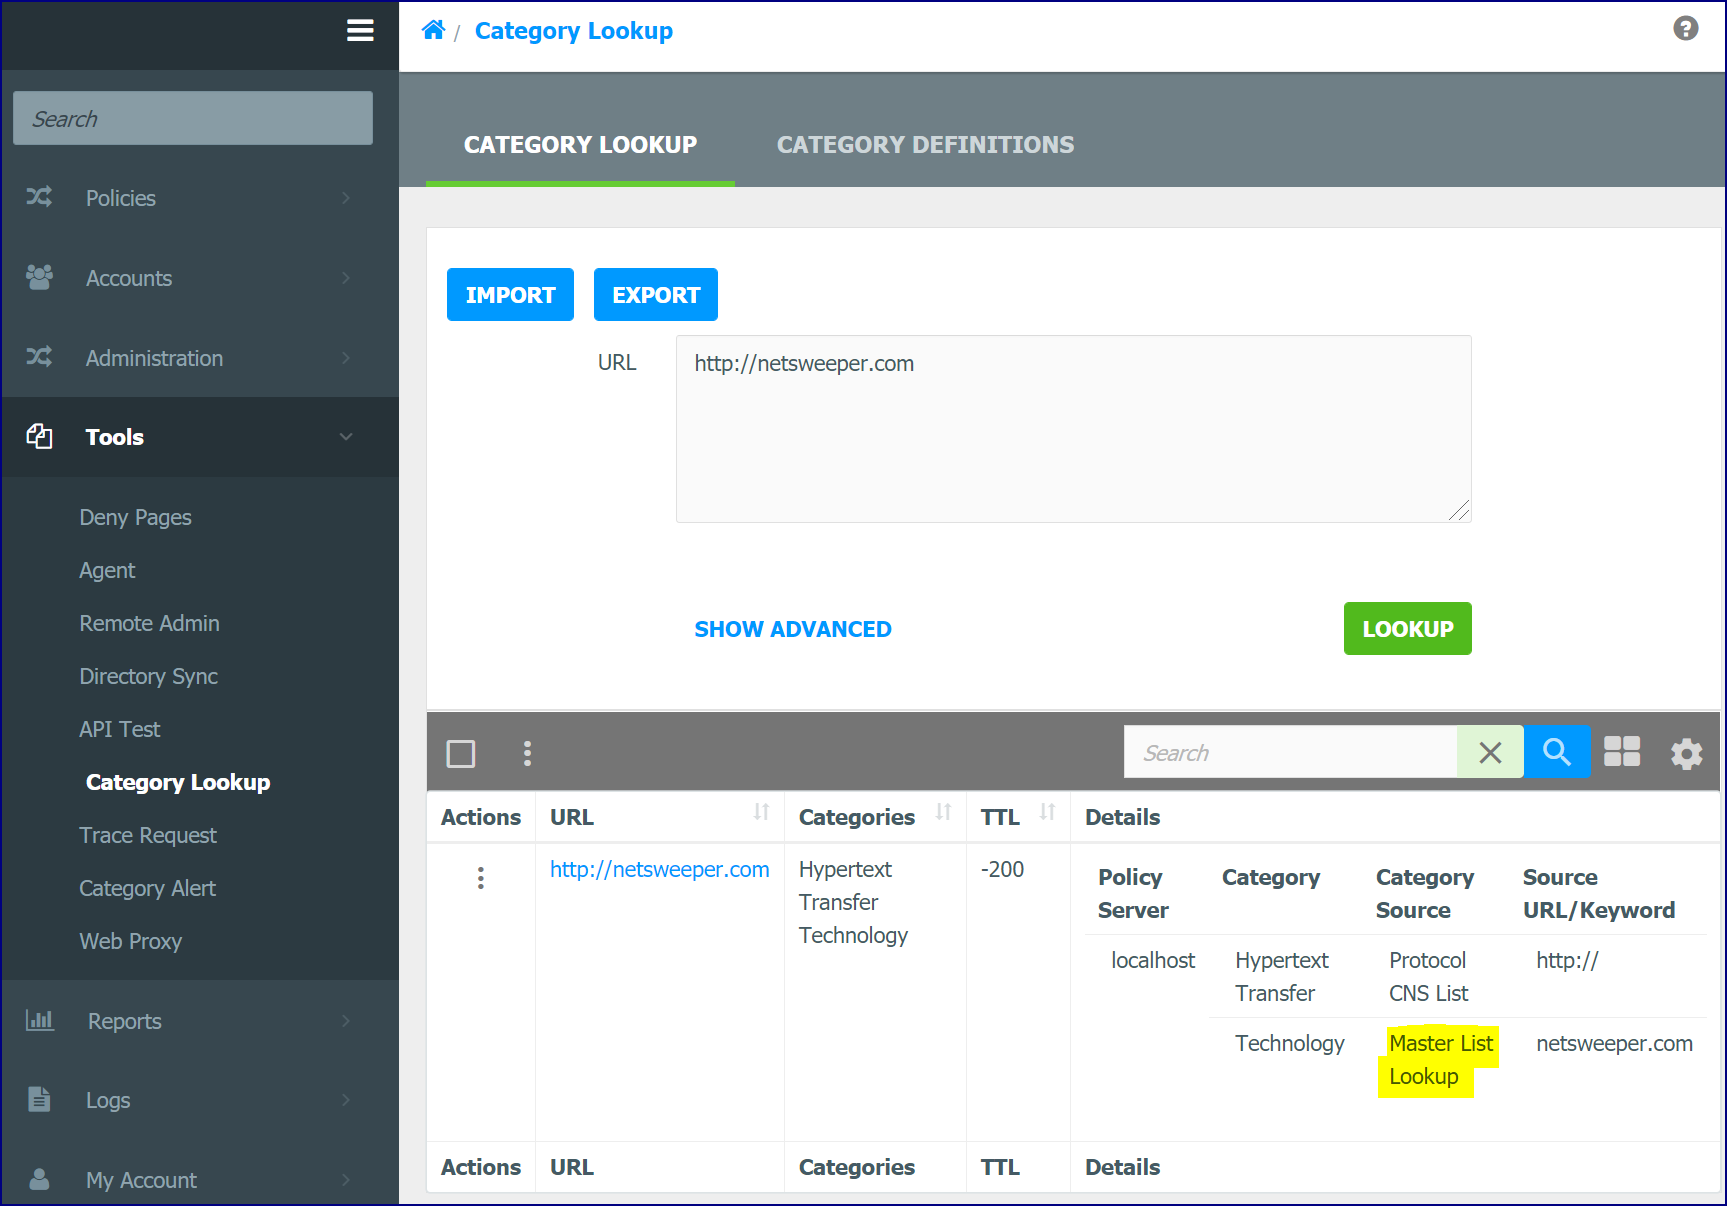This screenshot has height=1206, width=1727.
Task: Click the http:// source URL cell
Action: tap(1567, 960)
